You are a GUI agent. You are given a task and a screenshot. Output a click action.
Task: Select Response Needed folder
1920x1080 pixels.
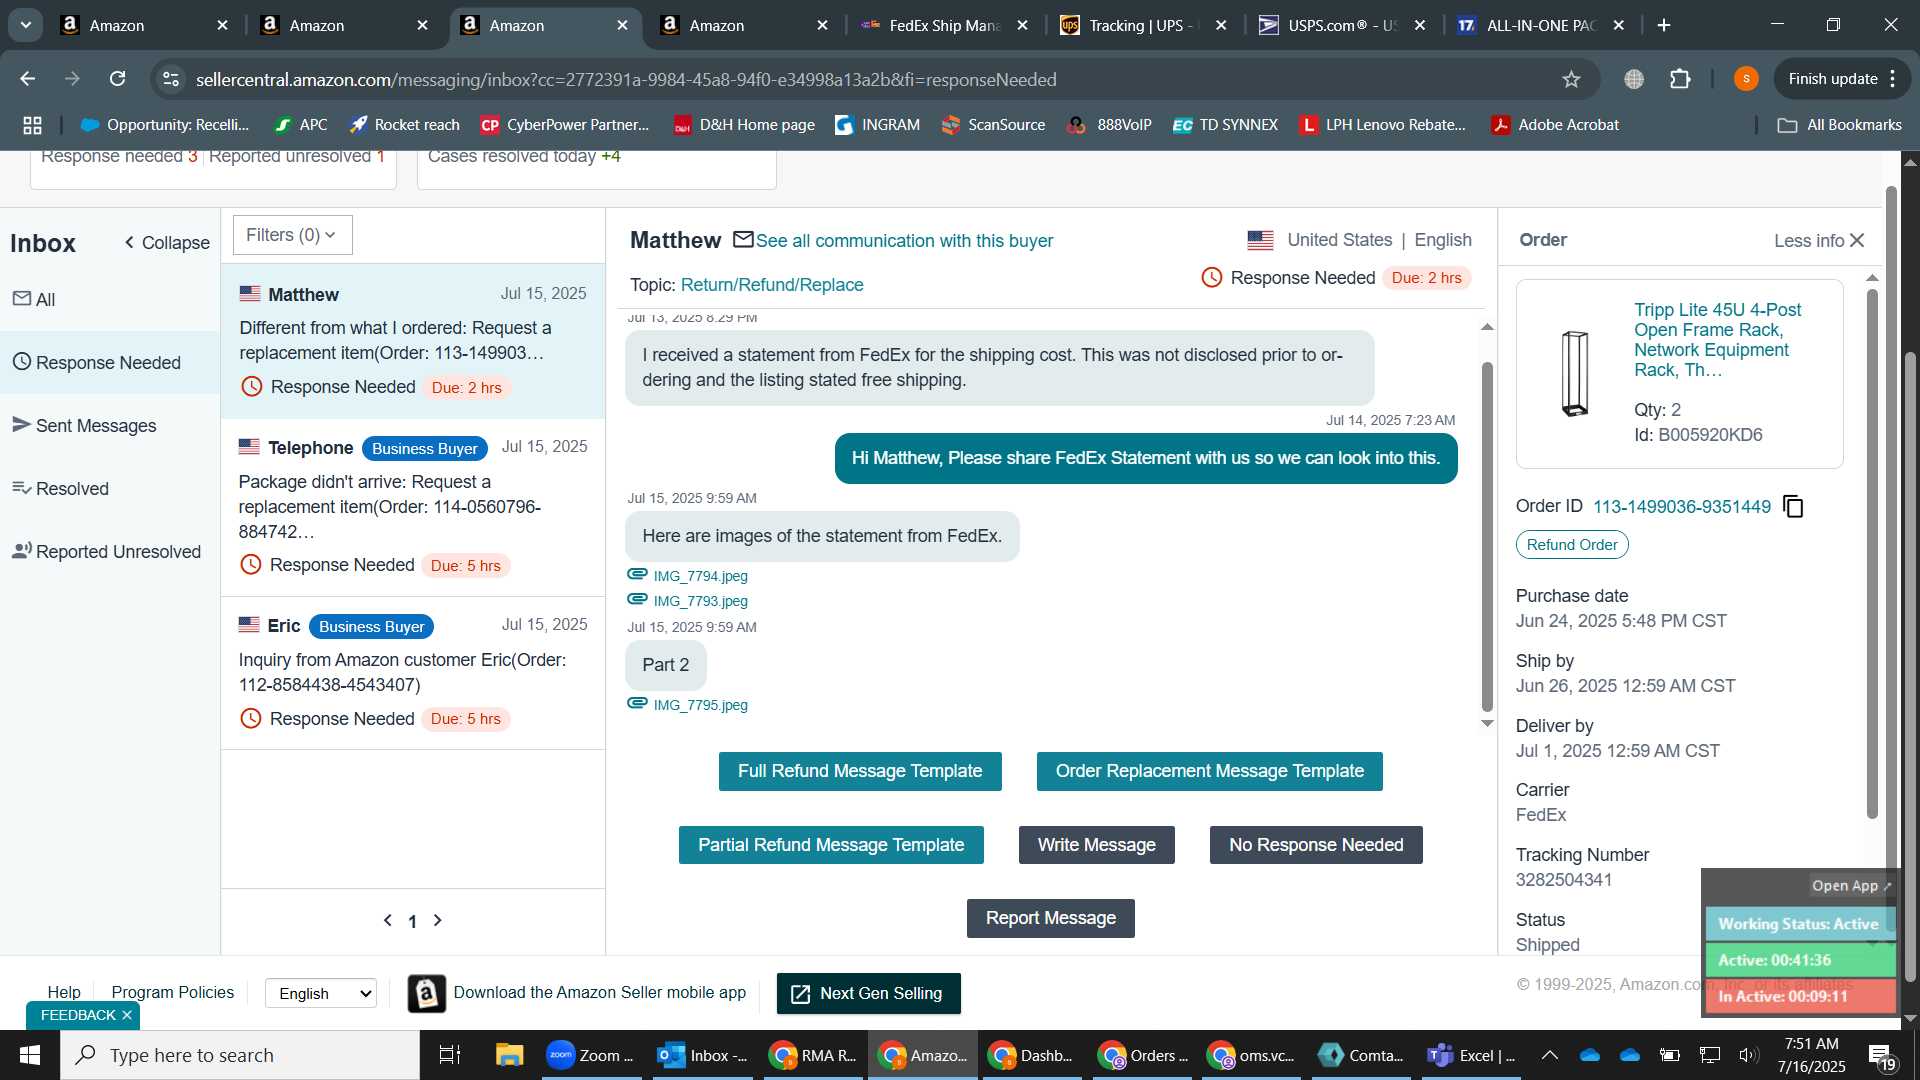pos(110,363)
